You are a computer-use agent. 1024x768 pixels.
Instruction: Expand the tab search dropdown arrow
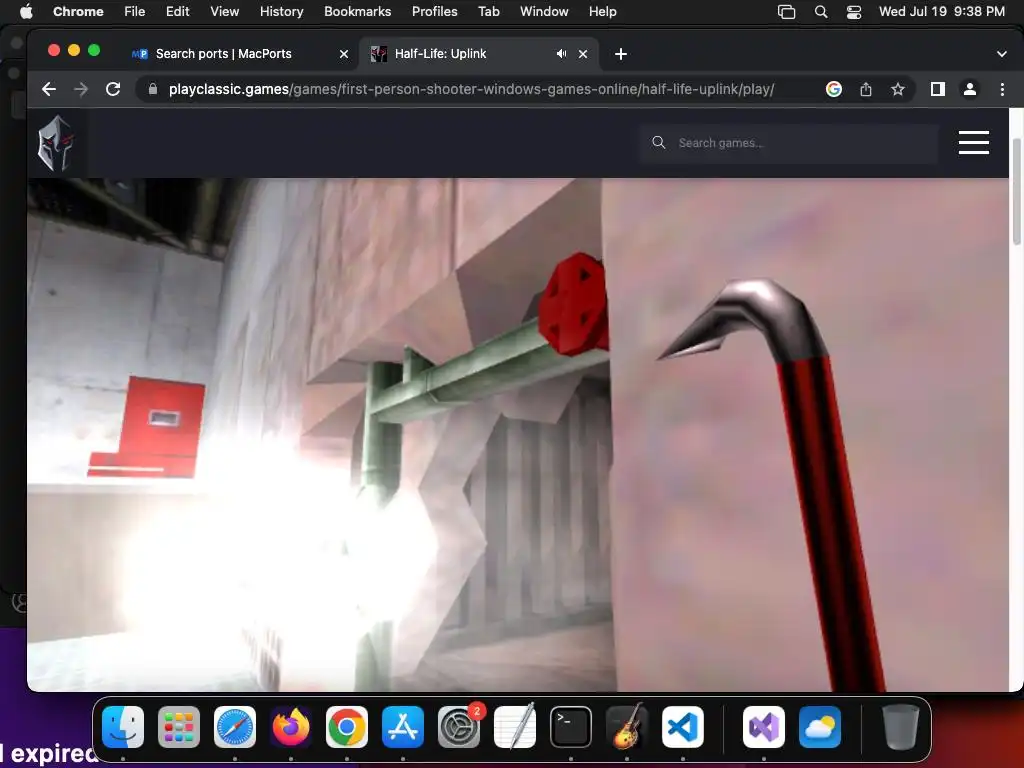(1001, 54)
